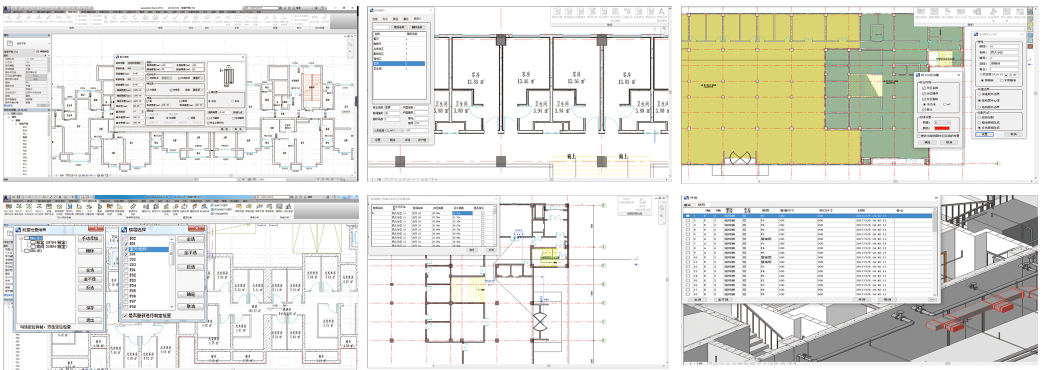Expand the tree root node in tree dialog
The width and height of the screenshot is (1044, 370).
(21, 238)
